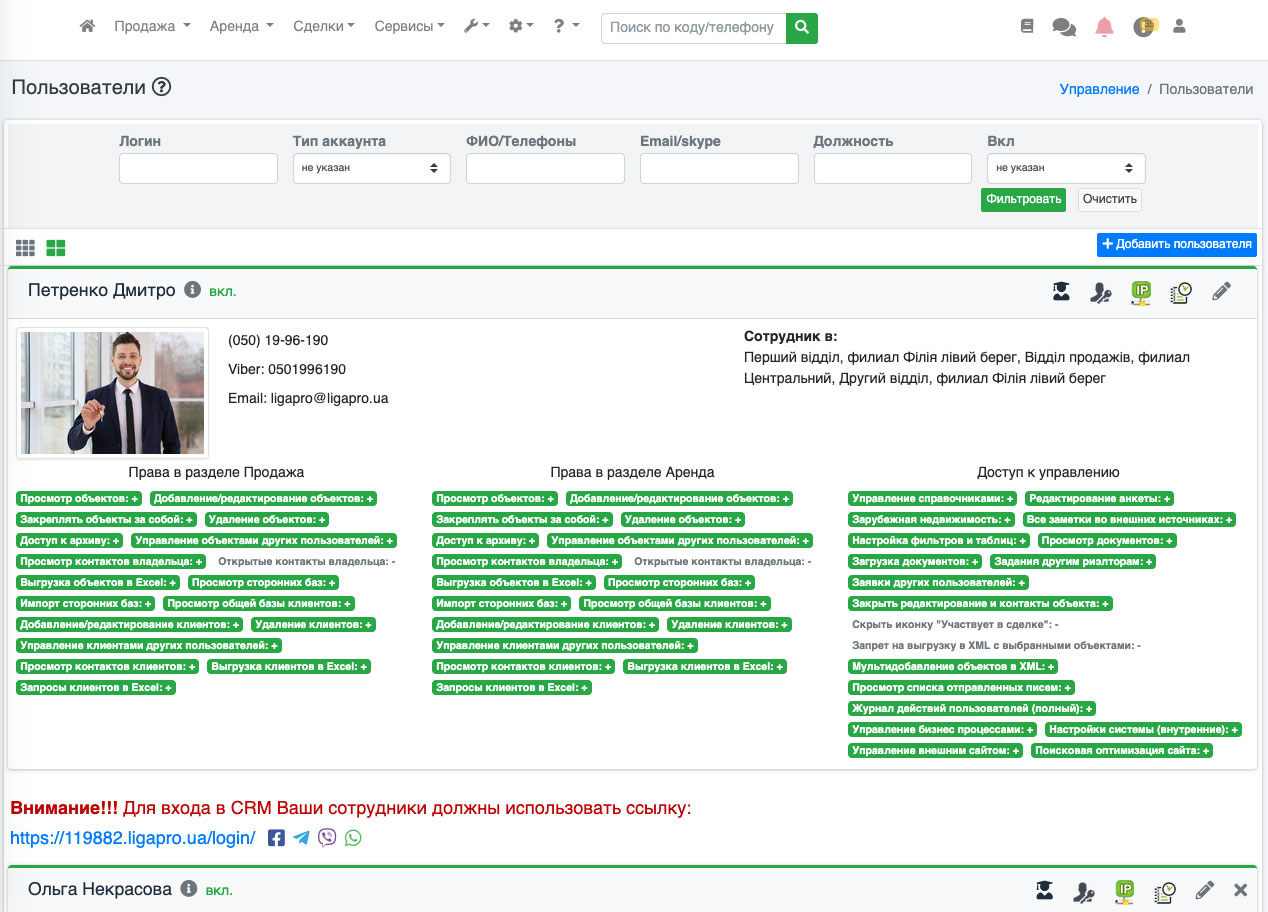Image resolution: width=1268 pixels, height=912 pixels.
Task: Click in the Логин filter field
Action: click(x=198, y=168)
